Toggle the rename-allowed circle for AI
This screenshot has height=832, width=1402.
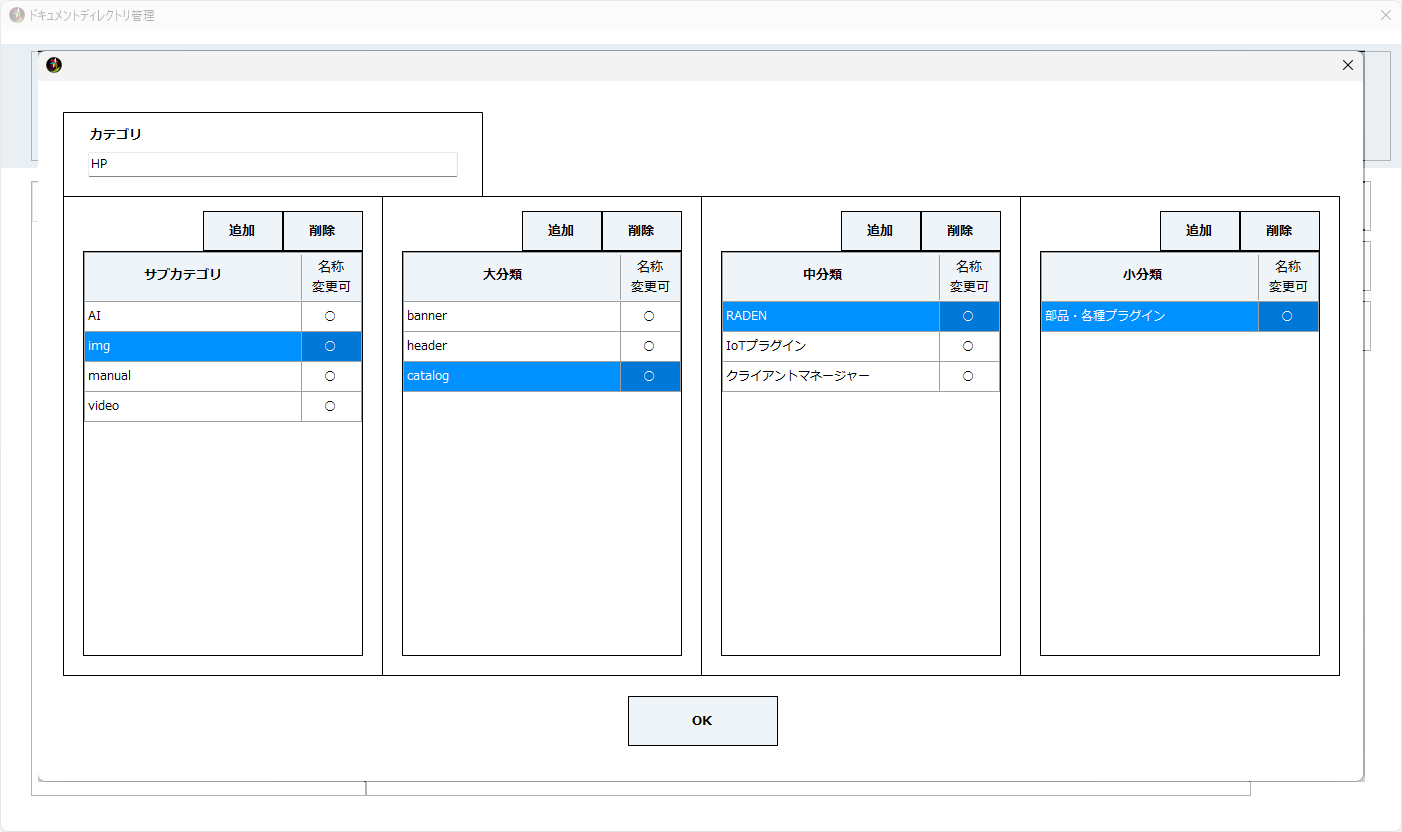coord(330,316)
